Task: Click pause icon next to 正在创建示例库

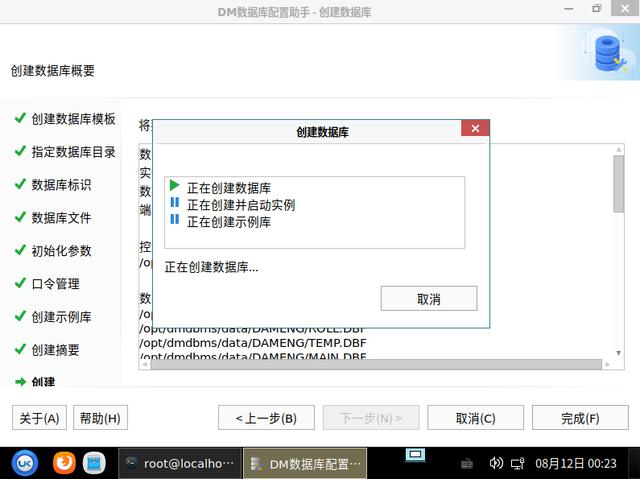Action: (x=175, y=220)
